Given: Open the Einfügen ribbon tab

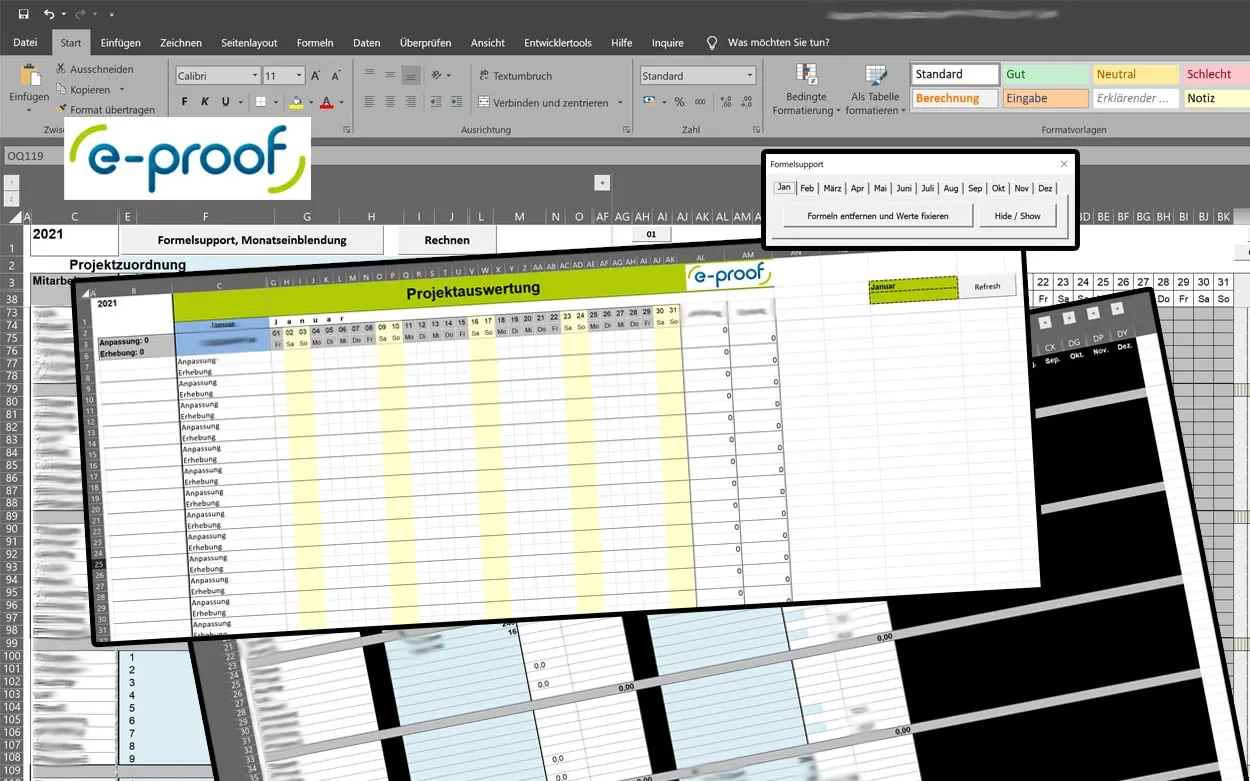Looking at the screenshot, I should pos(120,43).
